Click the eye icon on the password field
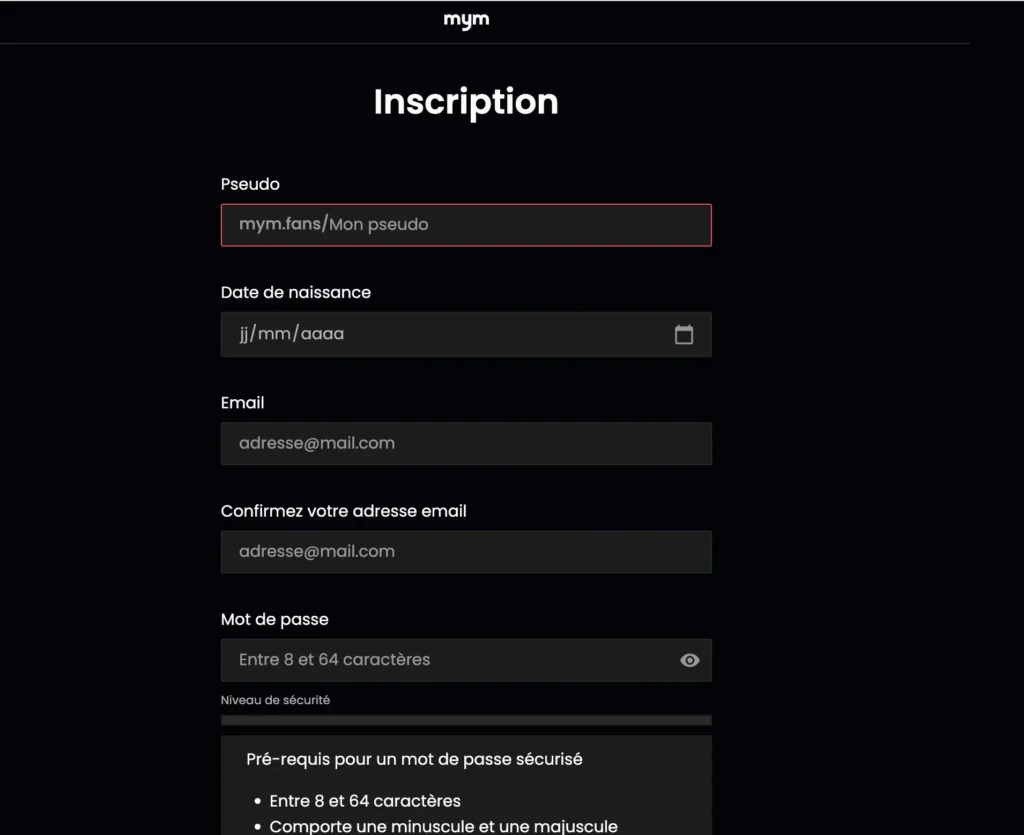Viewport: 1024px width, 835px height. [x=689, y=660]
